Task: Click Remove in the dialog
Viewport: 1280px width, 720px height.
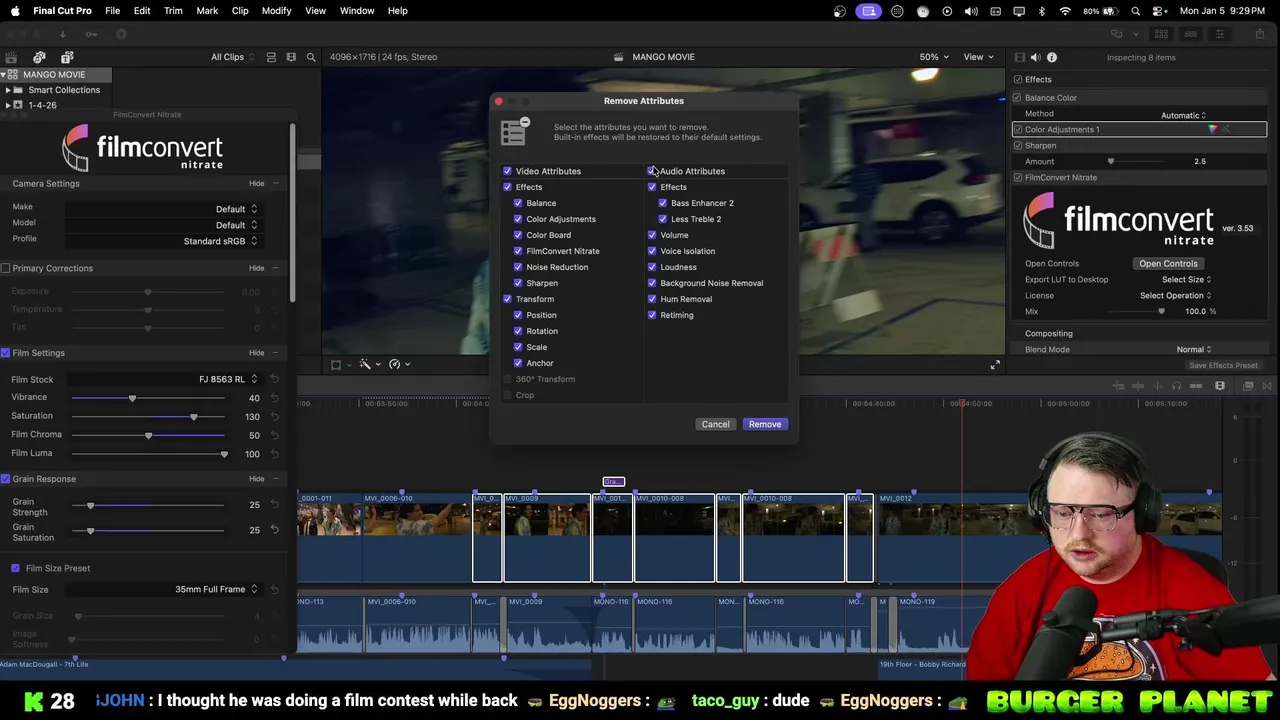Action: [x=765, y=424]
